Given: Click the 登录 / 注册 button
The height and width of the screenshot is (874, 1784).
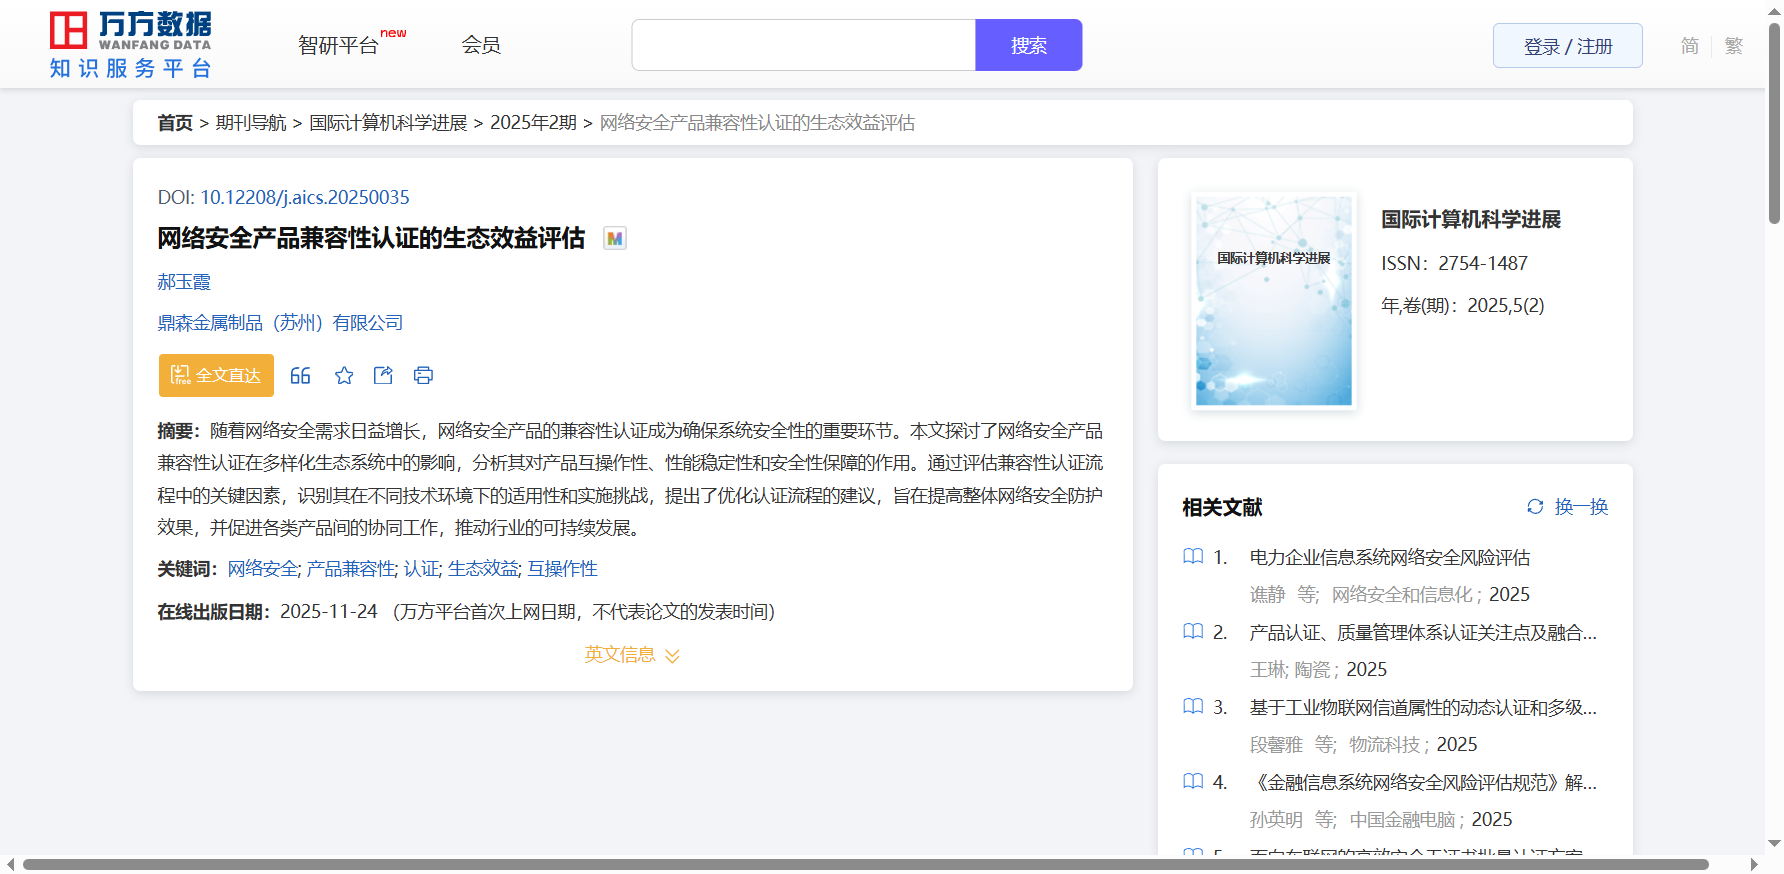Looking at the screenshot, I should (1567, 46).
